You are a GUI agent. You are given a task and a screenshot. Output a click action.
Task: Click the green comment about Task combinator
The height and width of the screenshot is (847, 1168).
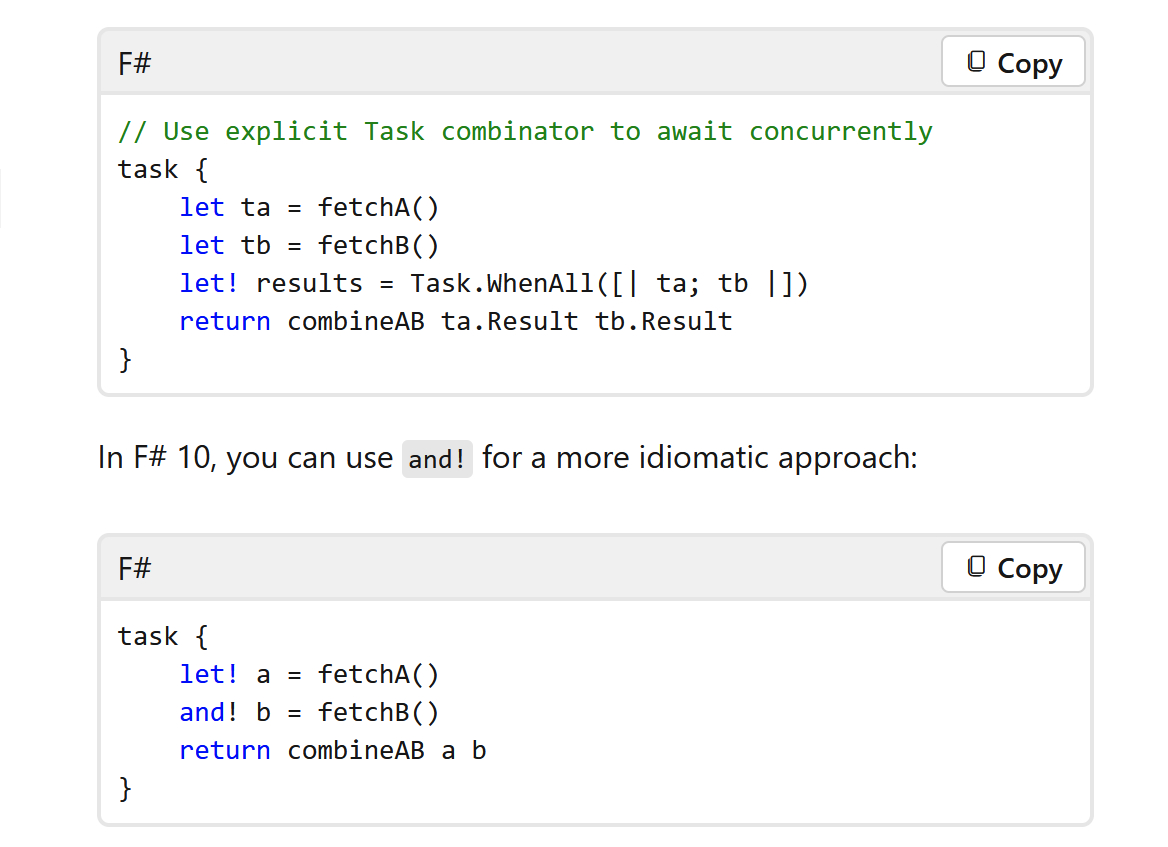(525, 131)
